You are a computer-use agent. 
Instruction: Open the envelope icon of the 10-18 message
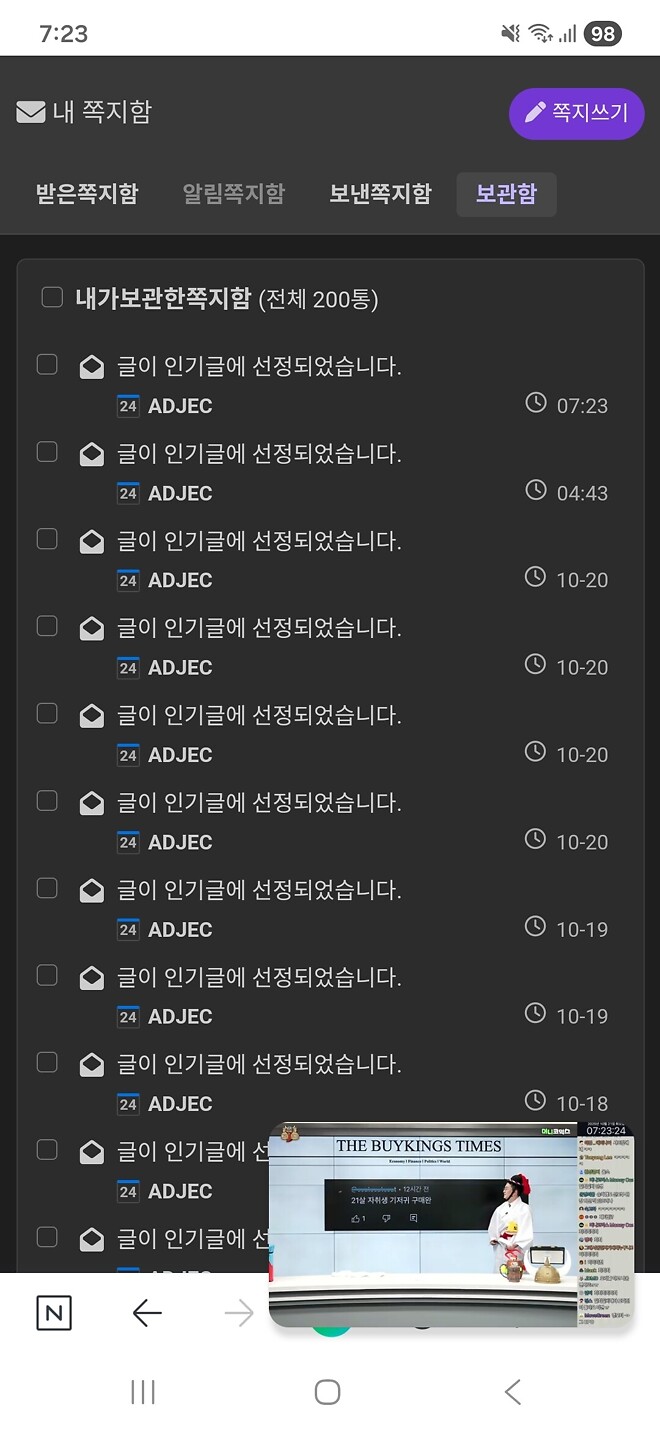coord(91,1064)
